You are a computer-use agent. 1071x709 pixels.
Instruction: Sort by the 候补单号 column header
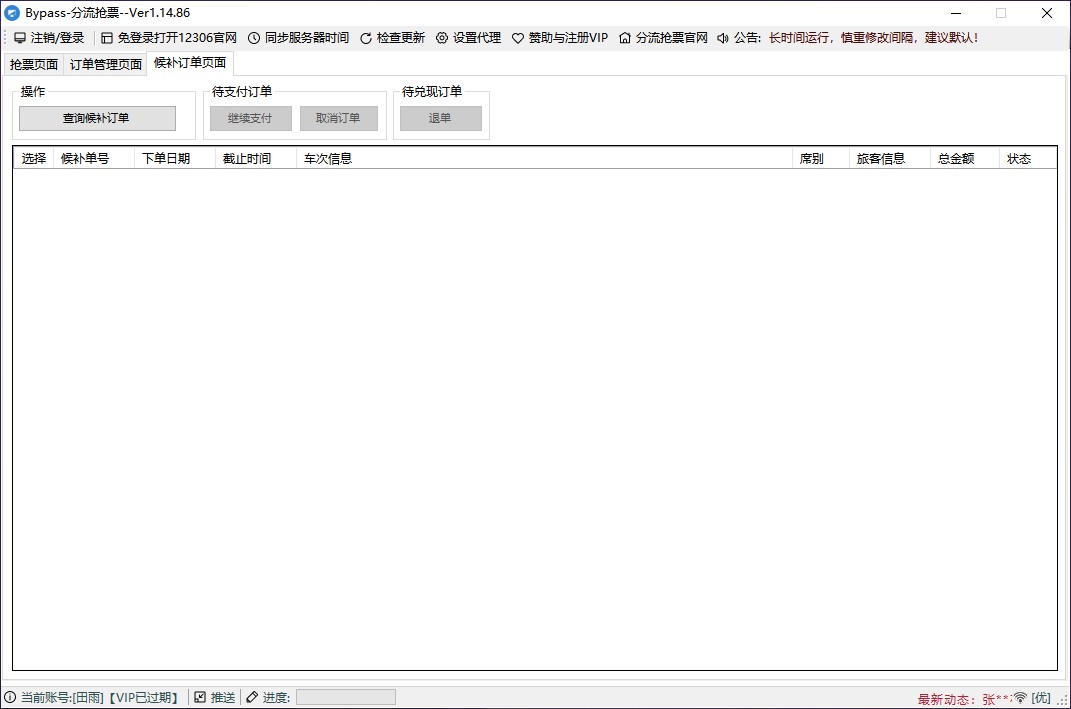[94, 158]
